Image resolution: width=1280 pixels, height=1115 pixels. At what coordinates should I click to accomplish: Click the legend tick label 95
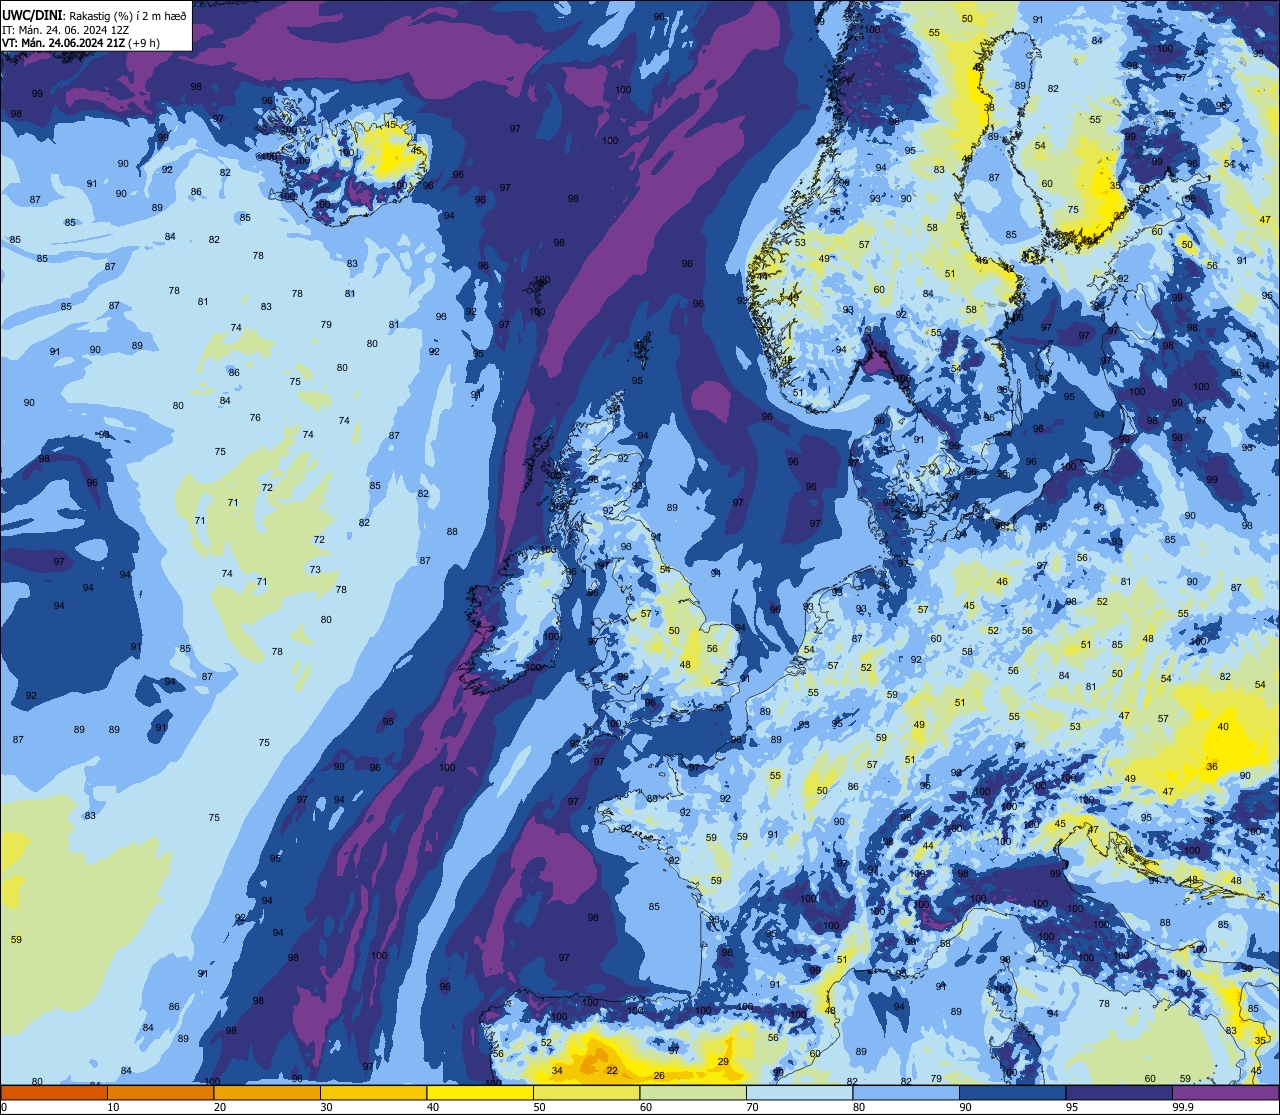point(1072,1107)
